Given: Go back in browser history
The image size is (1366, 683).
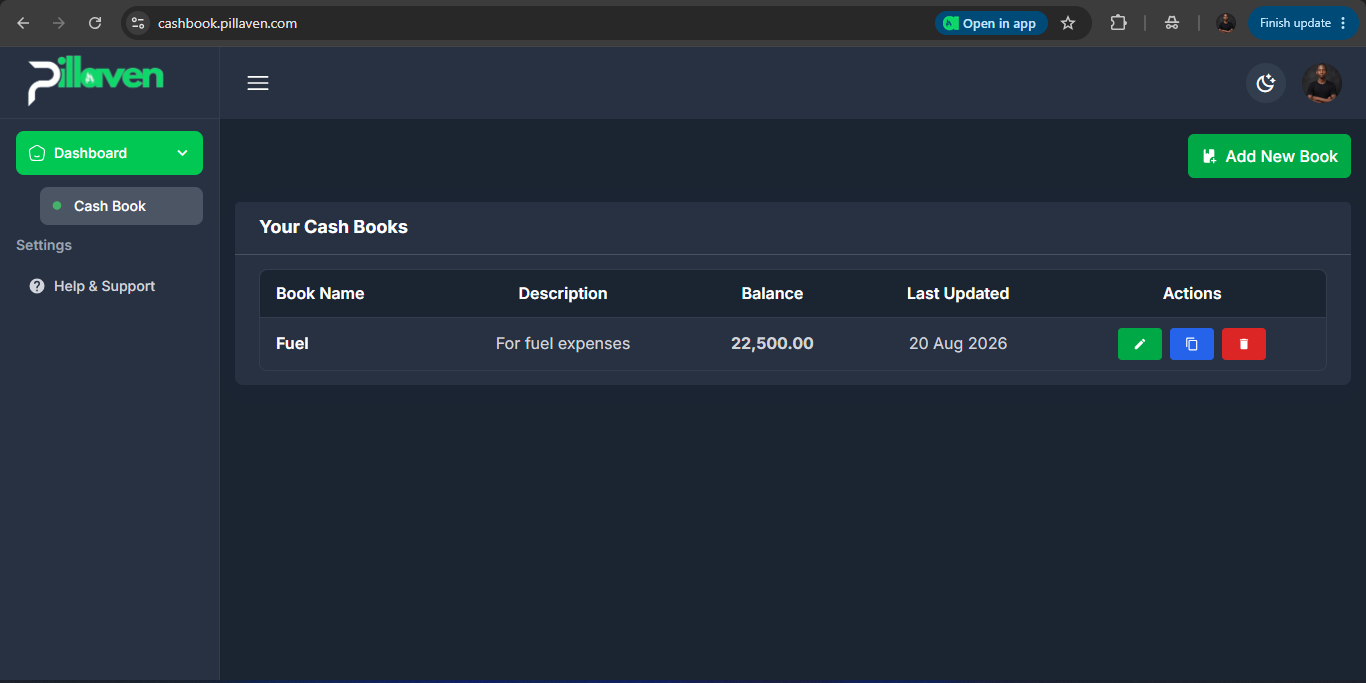Looking at the screenshot, I should 23,23.
